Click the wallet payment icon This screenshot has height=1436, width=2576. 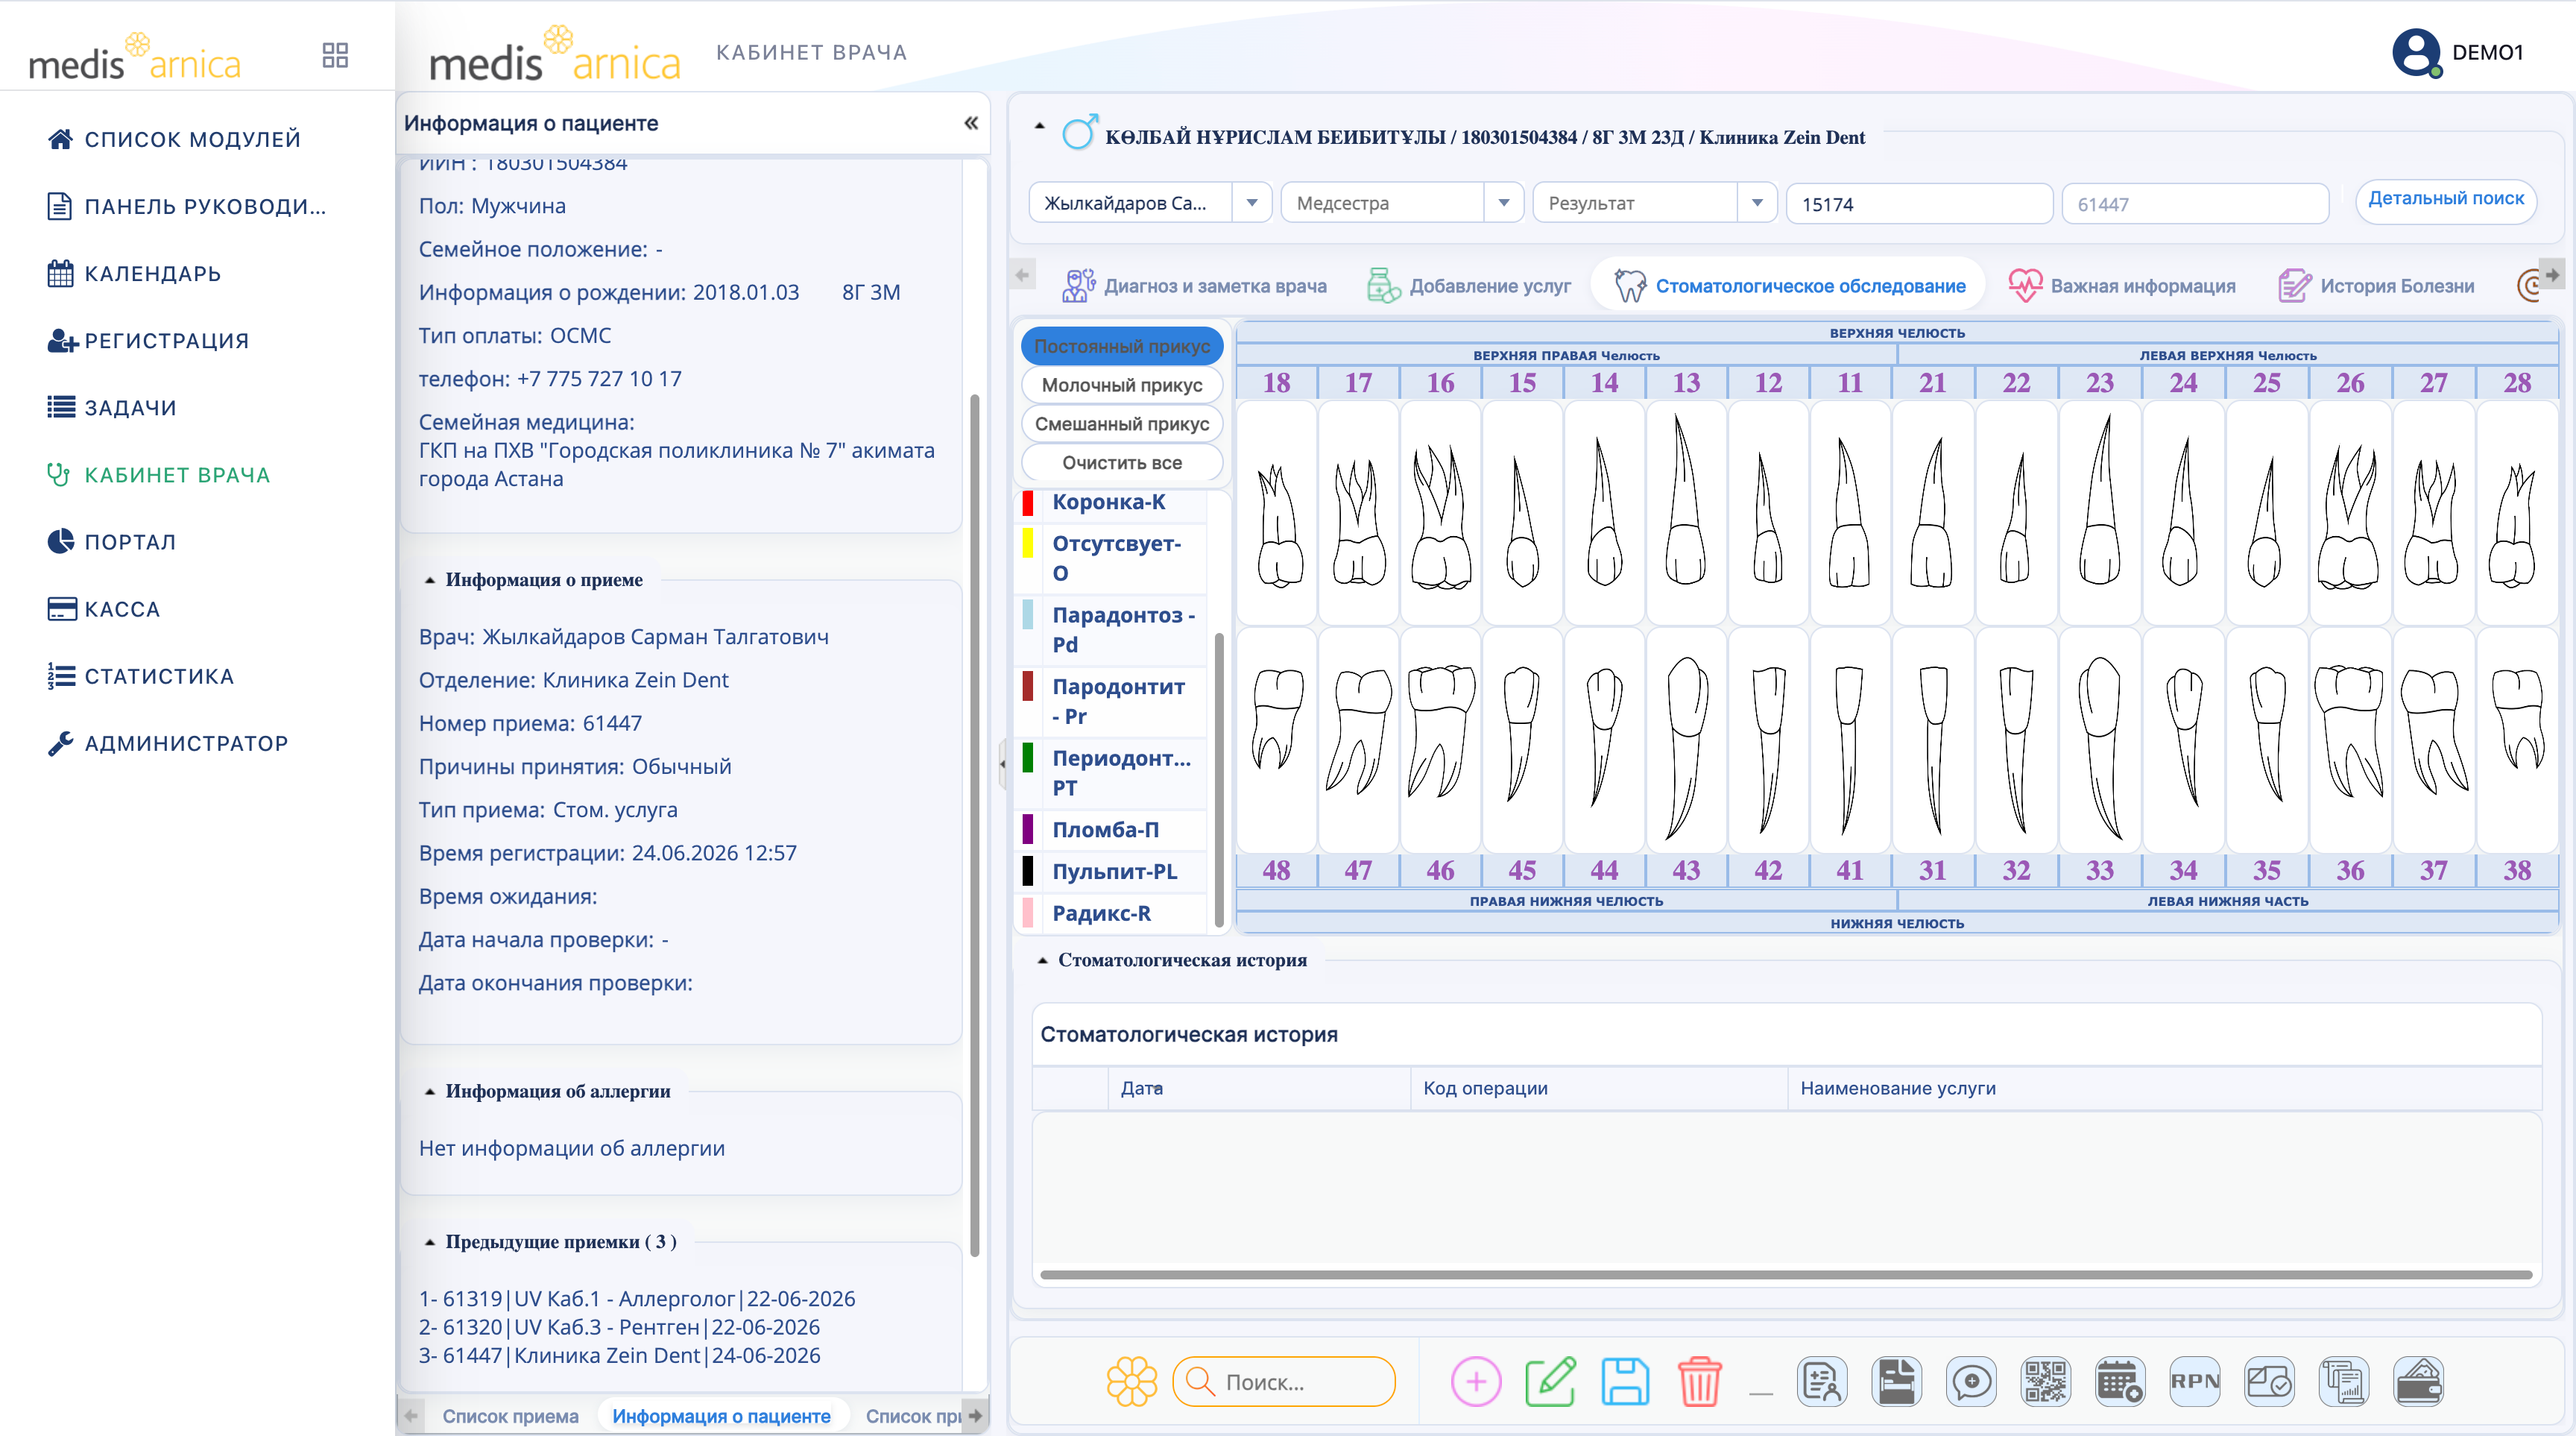2418,1381
